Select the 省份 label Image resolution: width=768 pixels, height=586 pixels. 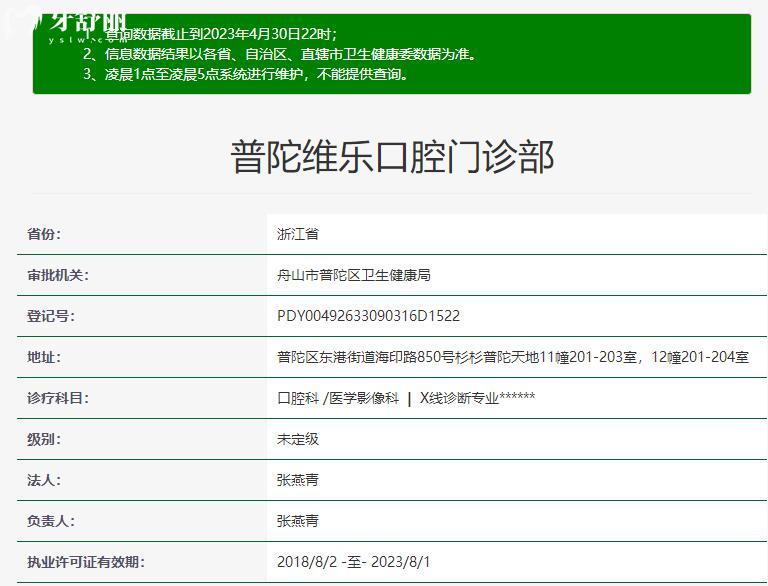44,234
